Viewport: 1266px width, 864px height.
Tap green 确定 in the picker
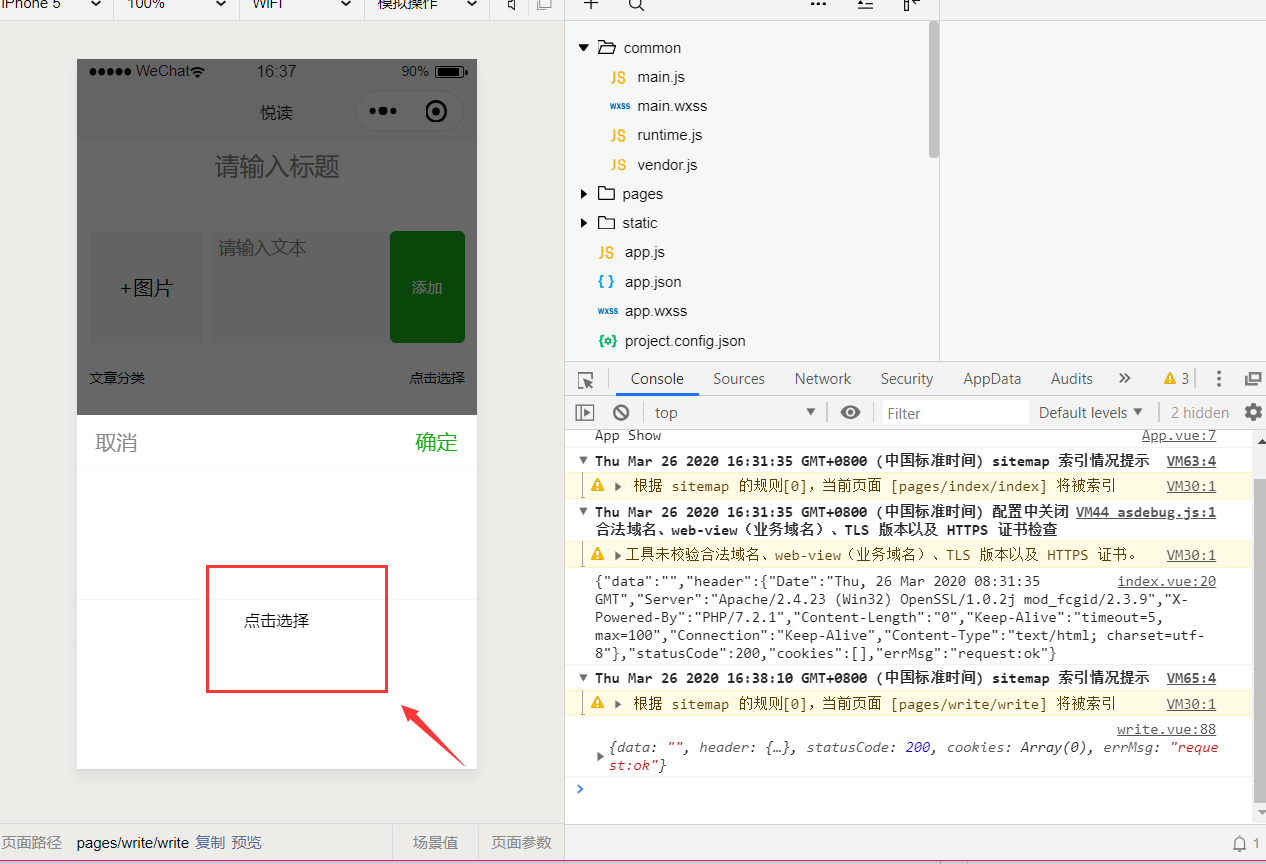click(436, 442)
